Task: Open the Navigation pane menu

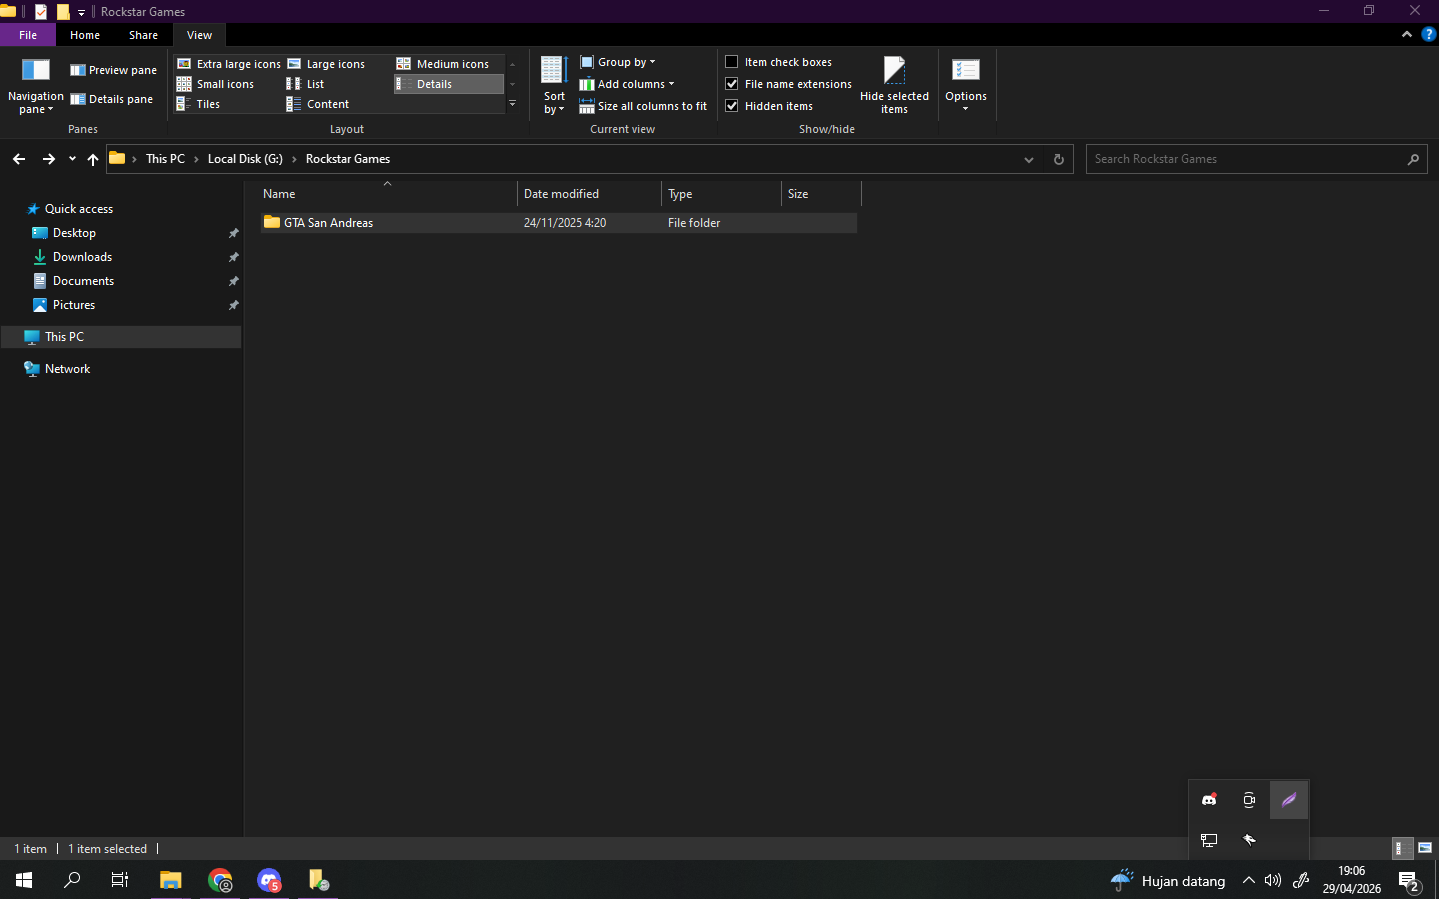Action: (35, 85)
